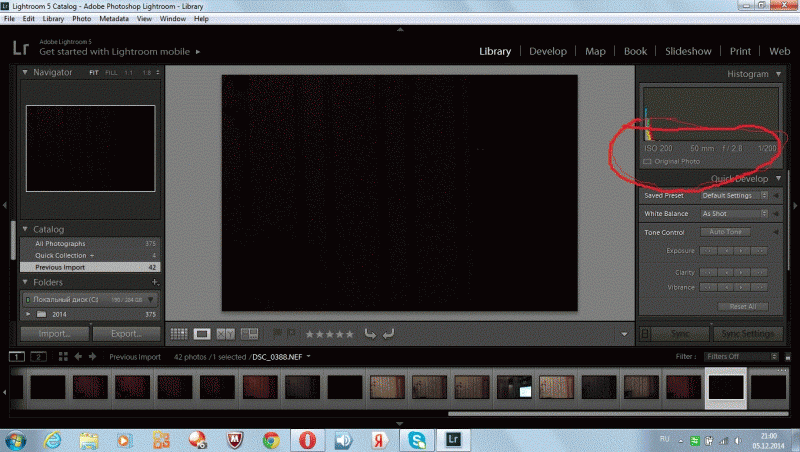Toggle the Original Photo checkbox
Viewport: 800px width, 452px height.
click(647, 161)
